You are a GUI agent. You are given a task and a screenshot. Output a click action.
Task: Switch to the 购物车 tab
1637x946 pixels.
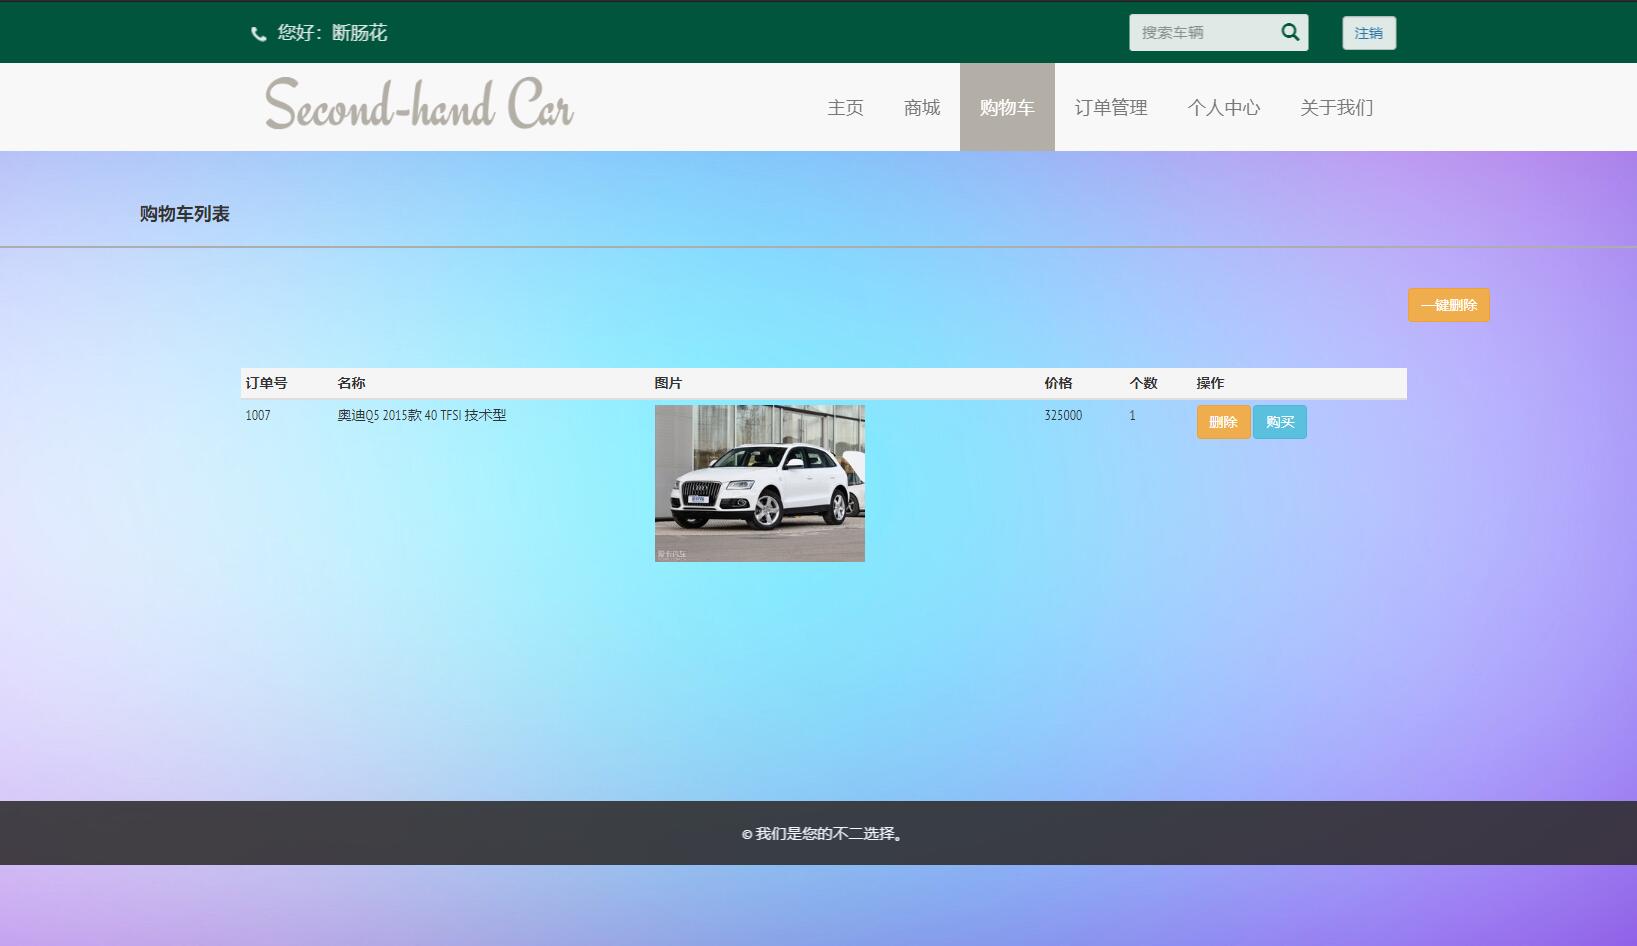[x=1007, y=107]
